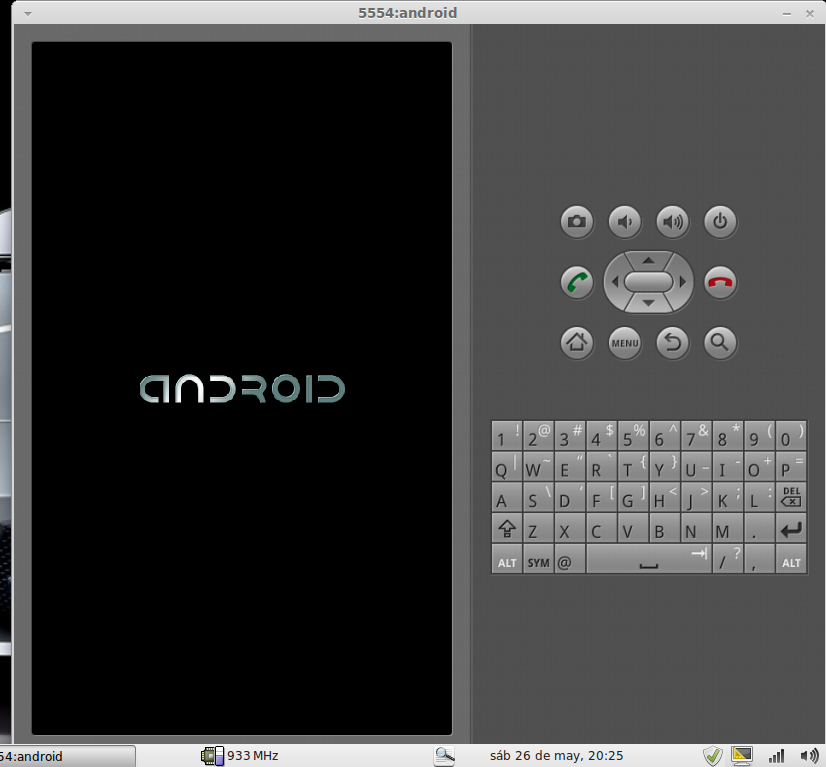This screenshot has width=826, height=767.
Task: Click the Z key
Action: pyautogui.click(x=538, y=528)
